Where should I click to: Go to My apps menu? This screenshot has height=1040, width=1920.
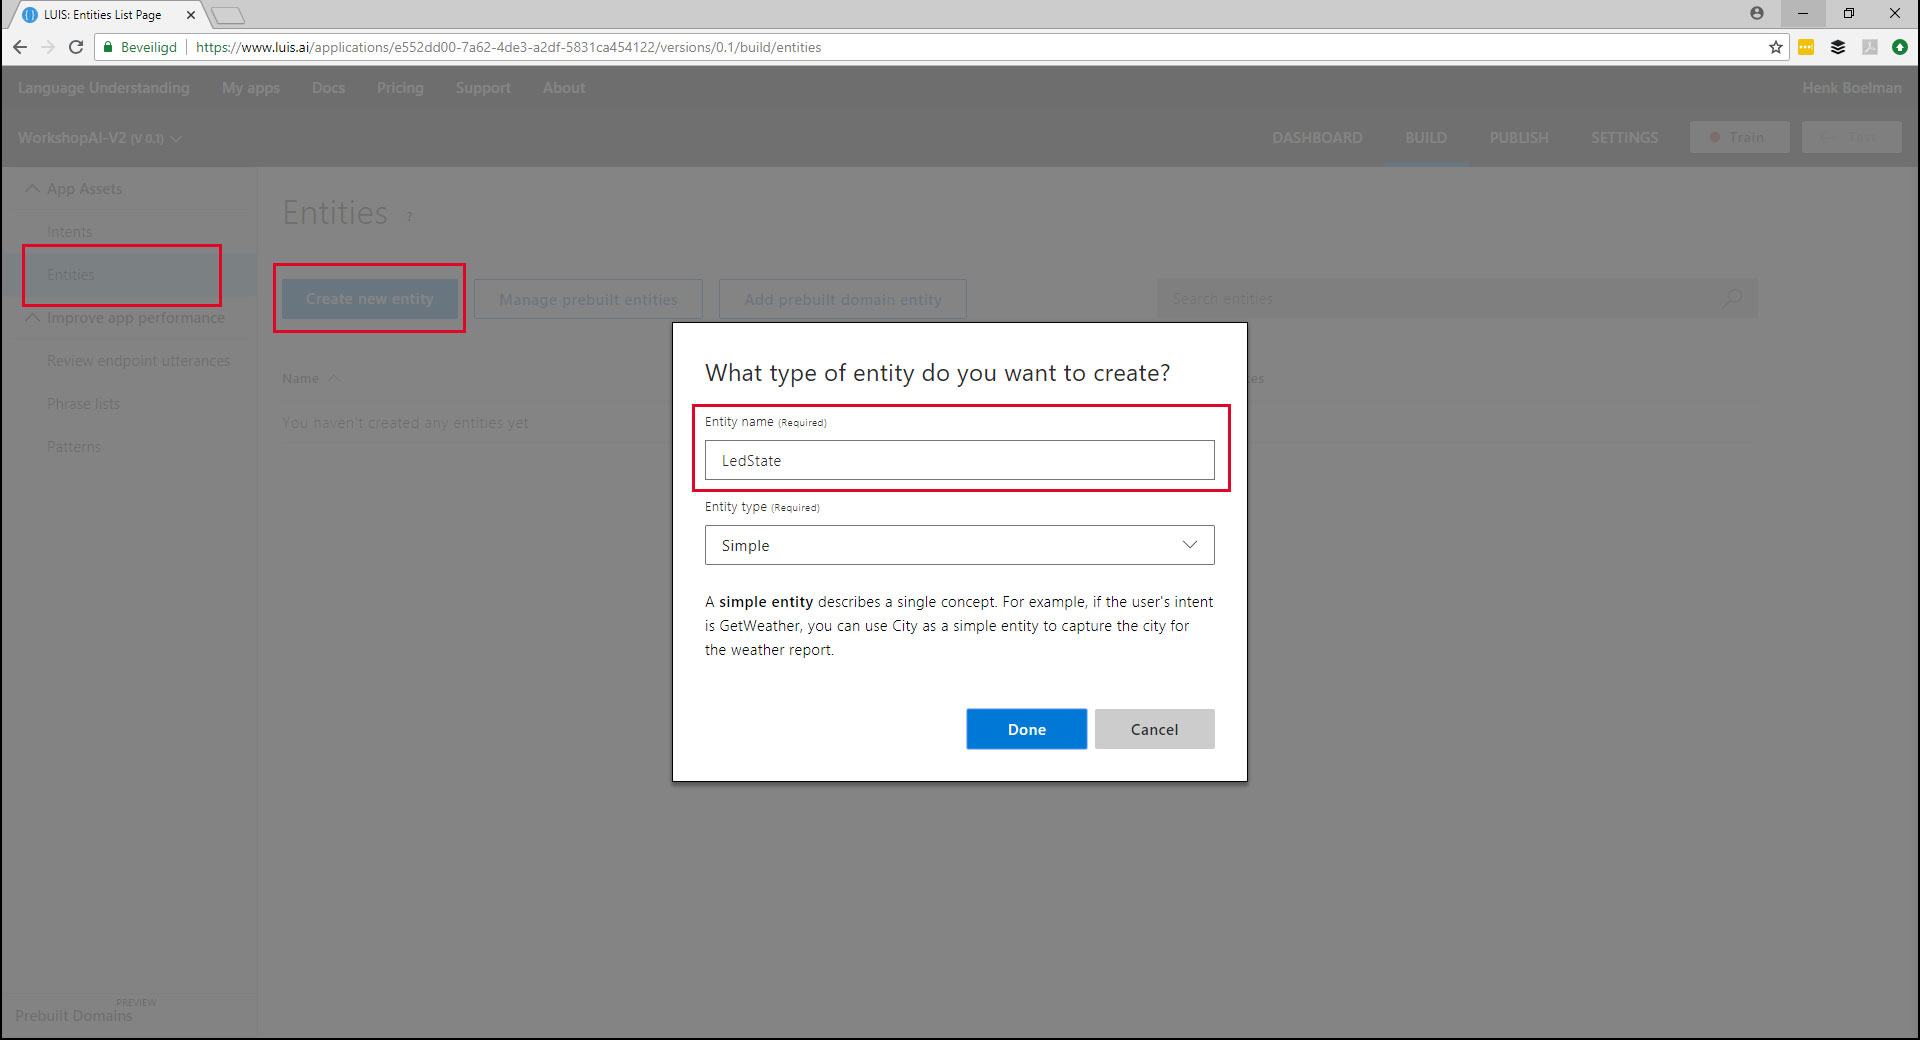(251, 88)
